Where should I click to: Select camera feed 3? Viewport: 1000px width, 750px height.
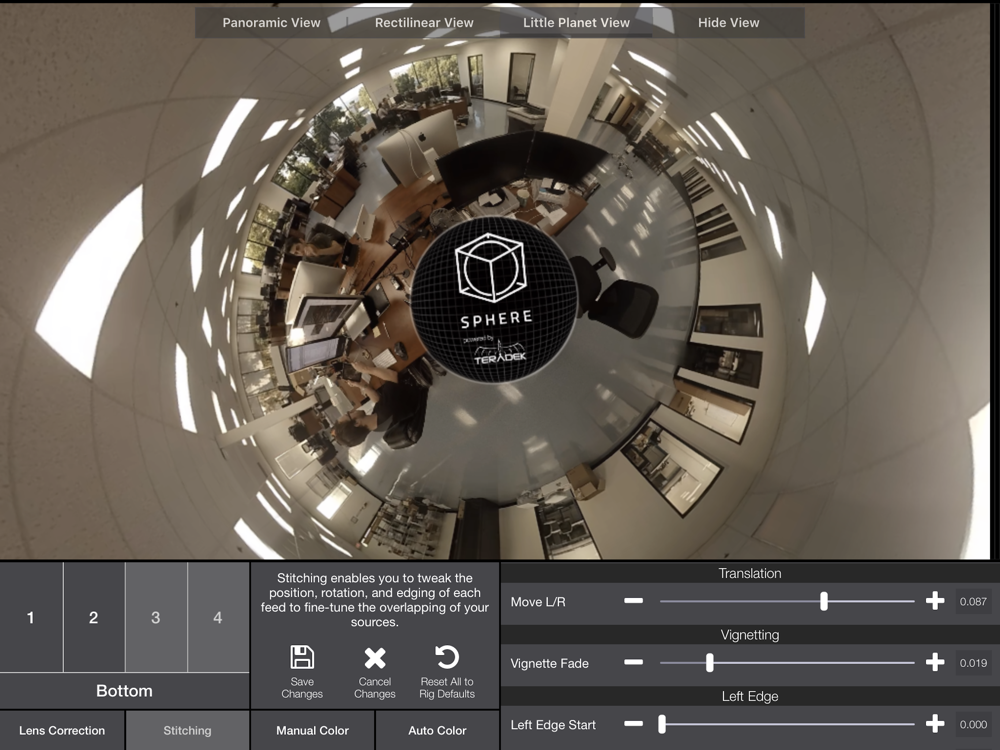(x=156, y=617)
